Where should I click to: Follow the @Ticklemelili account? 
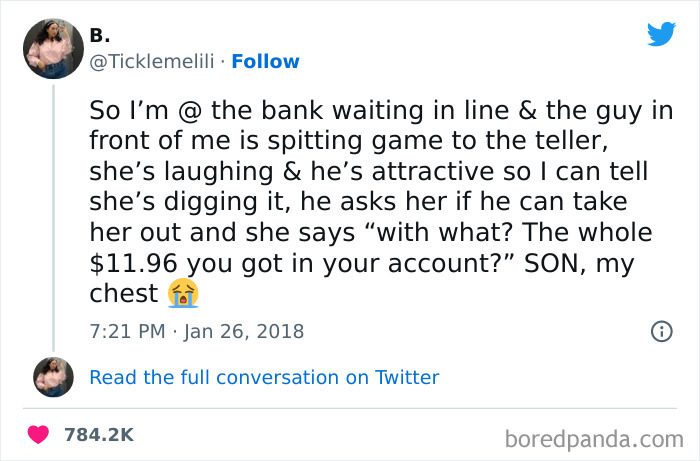(265, 61)
